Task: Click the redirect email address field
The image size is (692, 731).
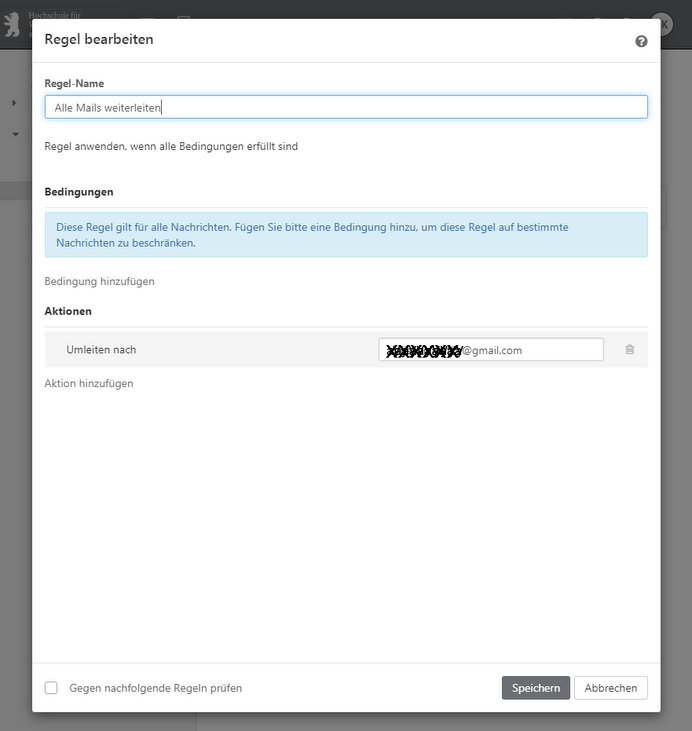Action: [491, 350]
